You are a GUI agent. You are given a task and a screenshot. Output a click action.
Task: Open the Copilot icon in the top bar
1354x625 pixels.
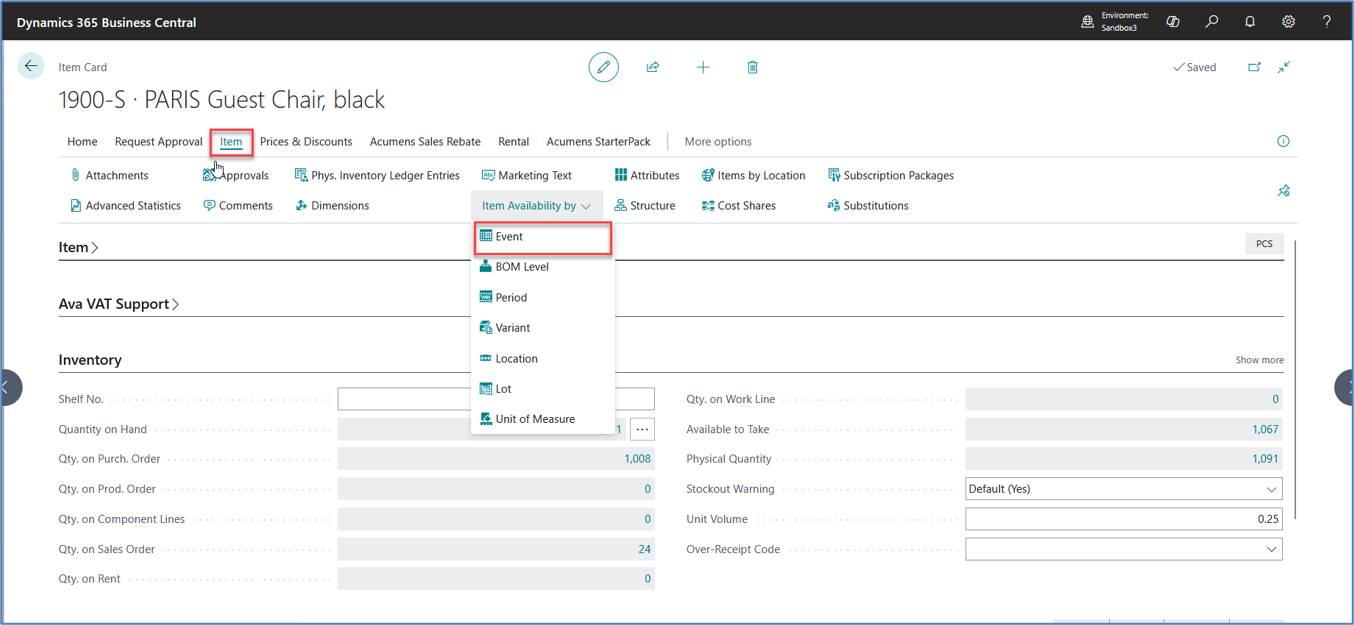coord(1174,21)
